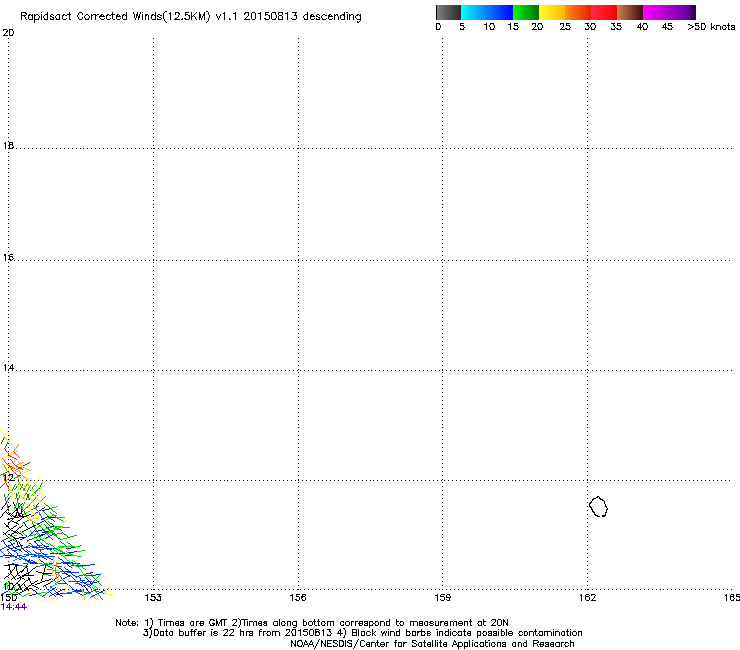Screen dimensions: 740x650
Task: Click the 159 longitude axis label
Action: (442, 598)
